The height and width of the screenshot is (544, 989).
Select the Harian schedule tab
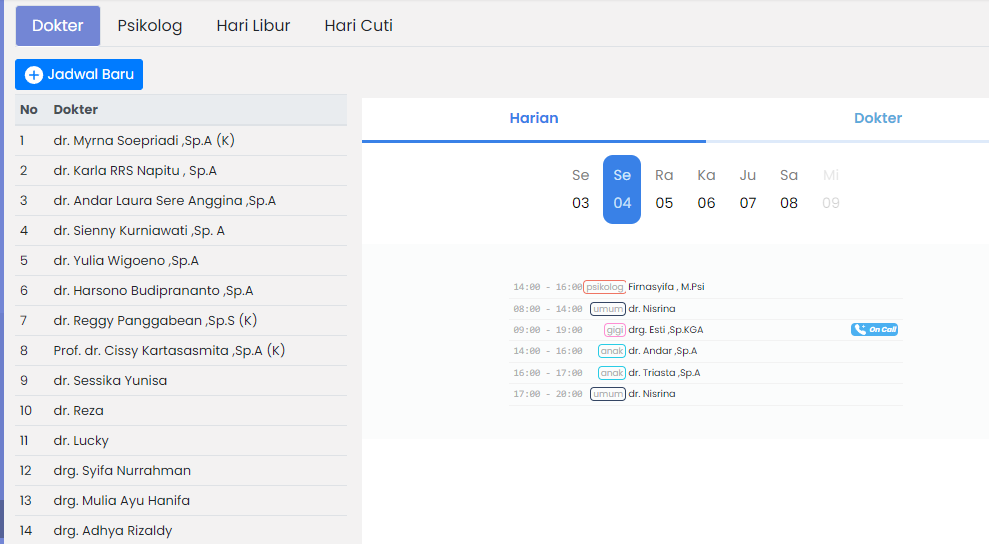[534, 118]
